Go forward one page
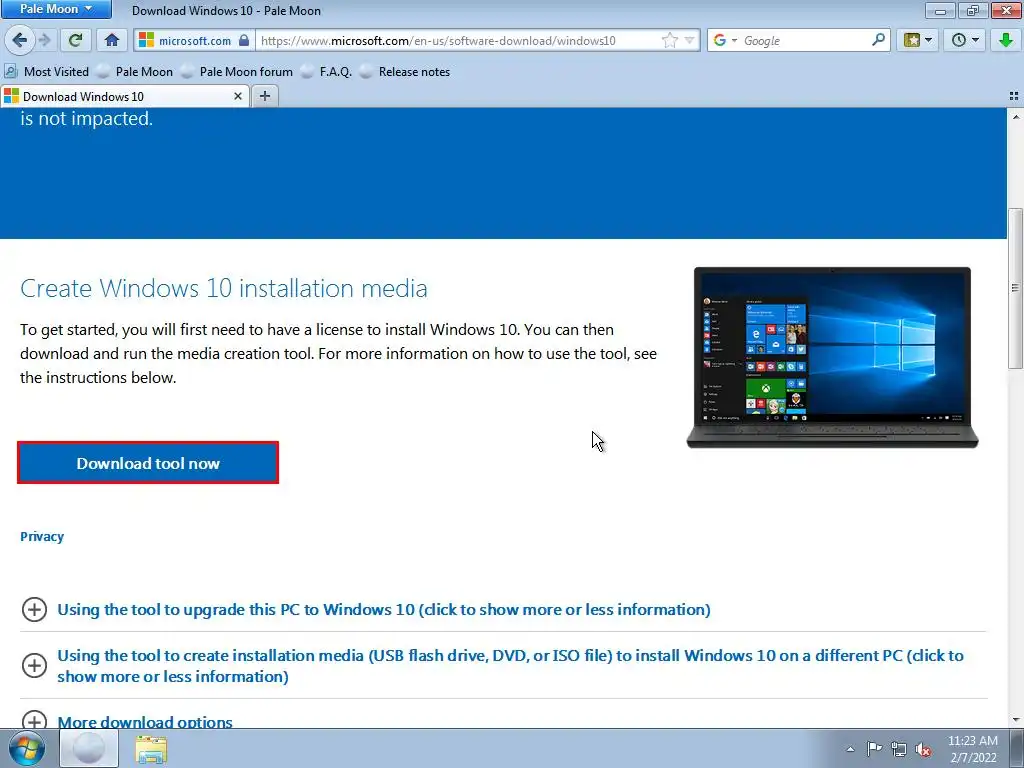 [x=44, y=40]
